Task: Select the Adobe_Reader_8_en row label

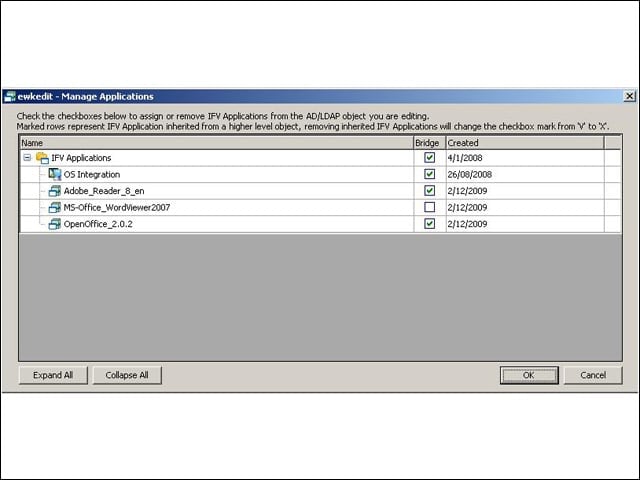Action: click(104, 191)
